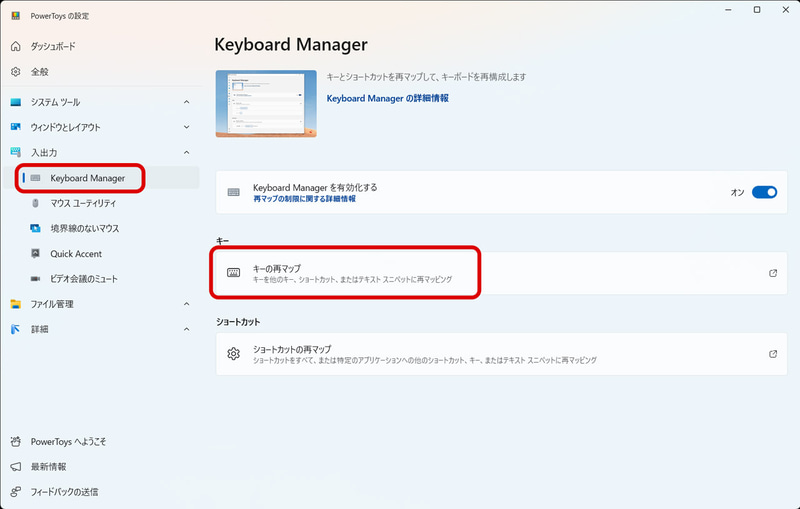Click the オン label next to toggle
Screen dimensions: 800x509
(x=737, y=192)
